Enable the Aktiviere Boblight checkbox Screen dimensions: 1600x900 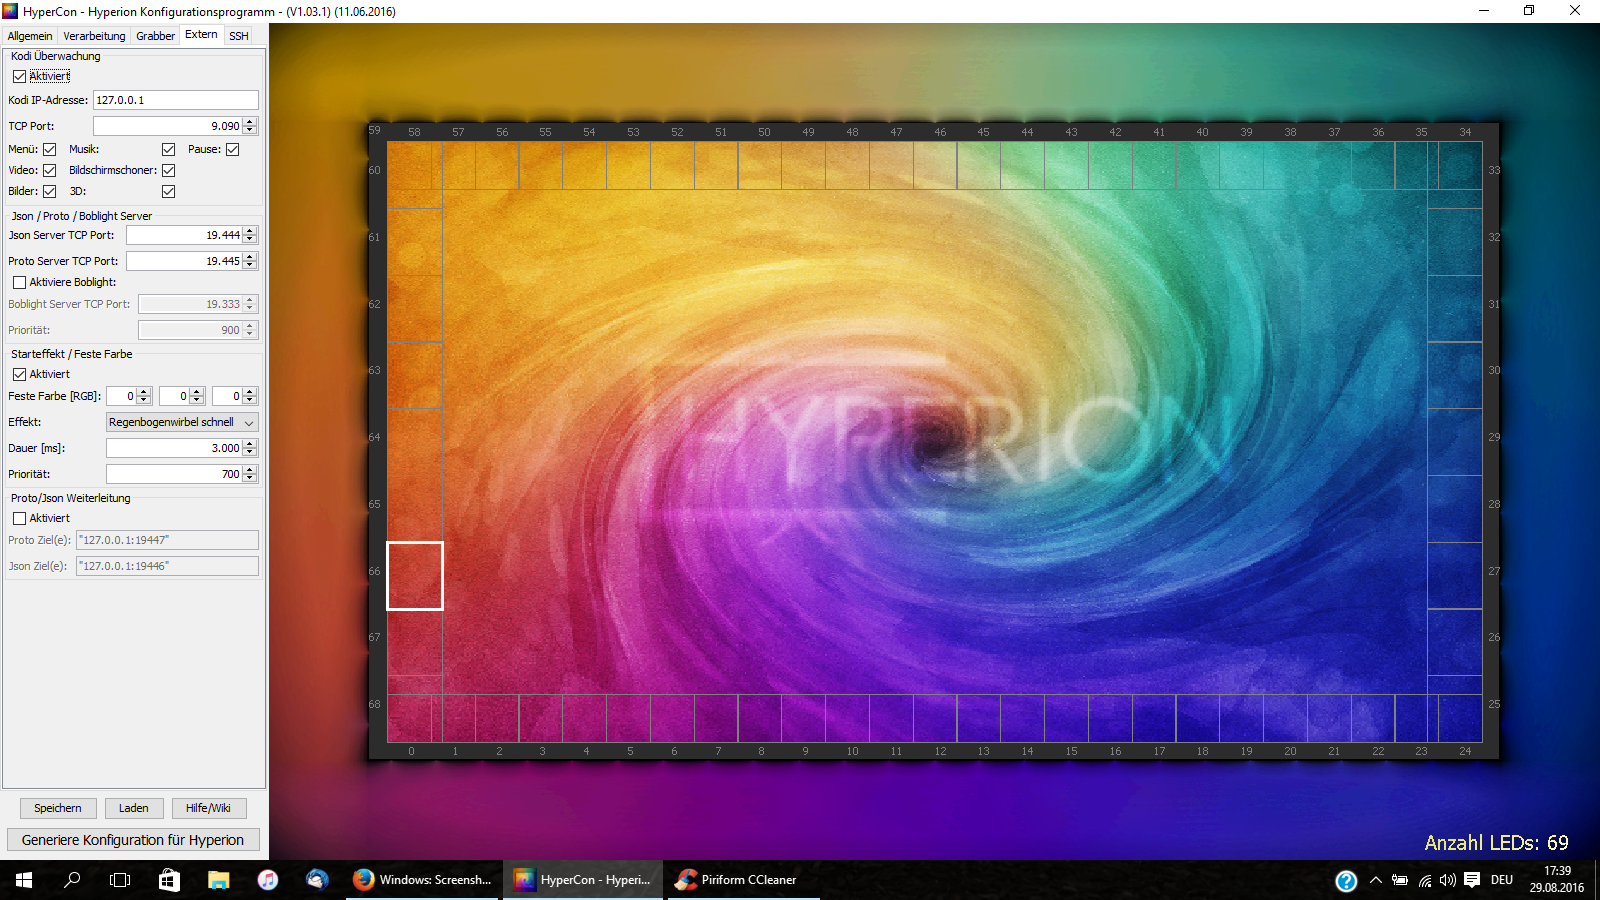click(x=19, y=282)
